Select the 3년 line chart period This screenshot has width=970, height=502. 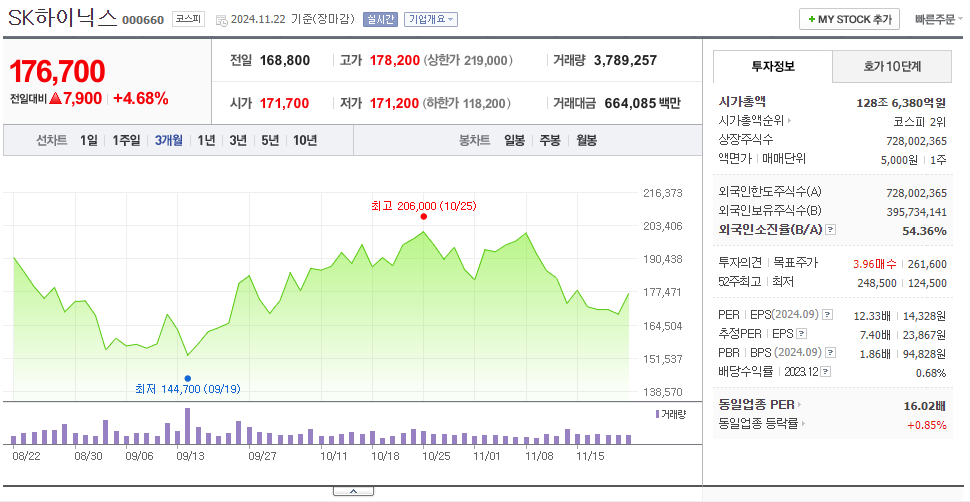click(x=238, y=141)
